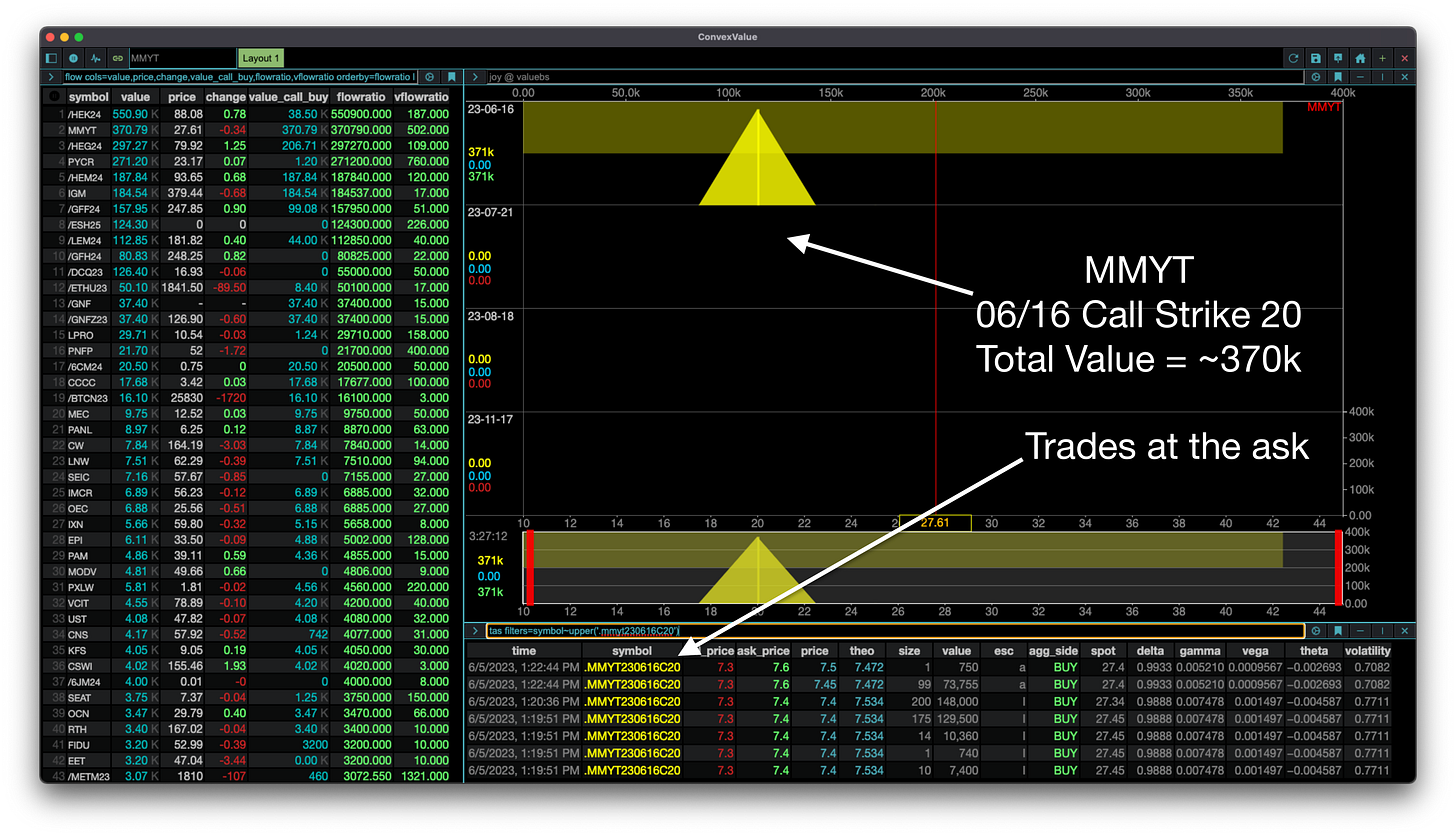This screenshot has height=836, width=1456.
Task: Click the upload layout icon next to save
Action: pos(1337,59)
